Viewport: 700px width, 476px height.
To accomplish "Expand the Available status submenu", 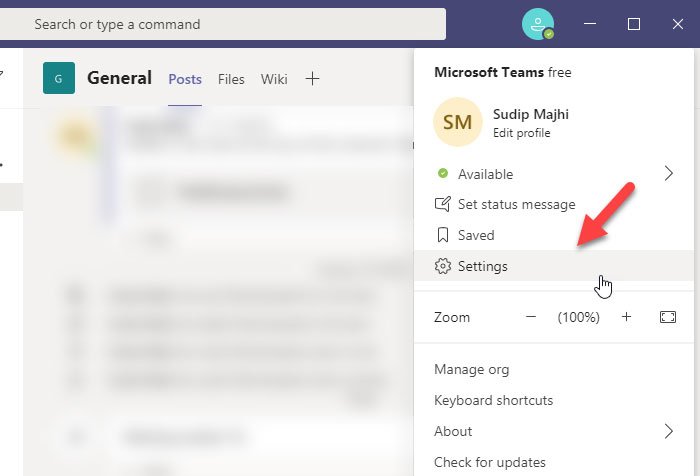I will tap(668, 174).
